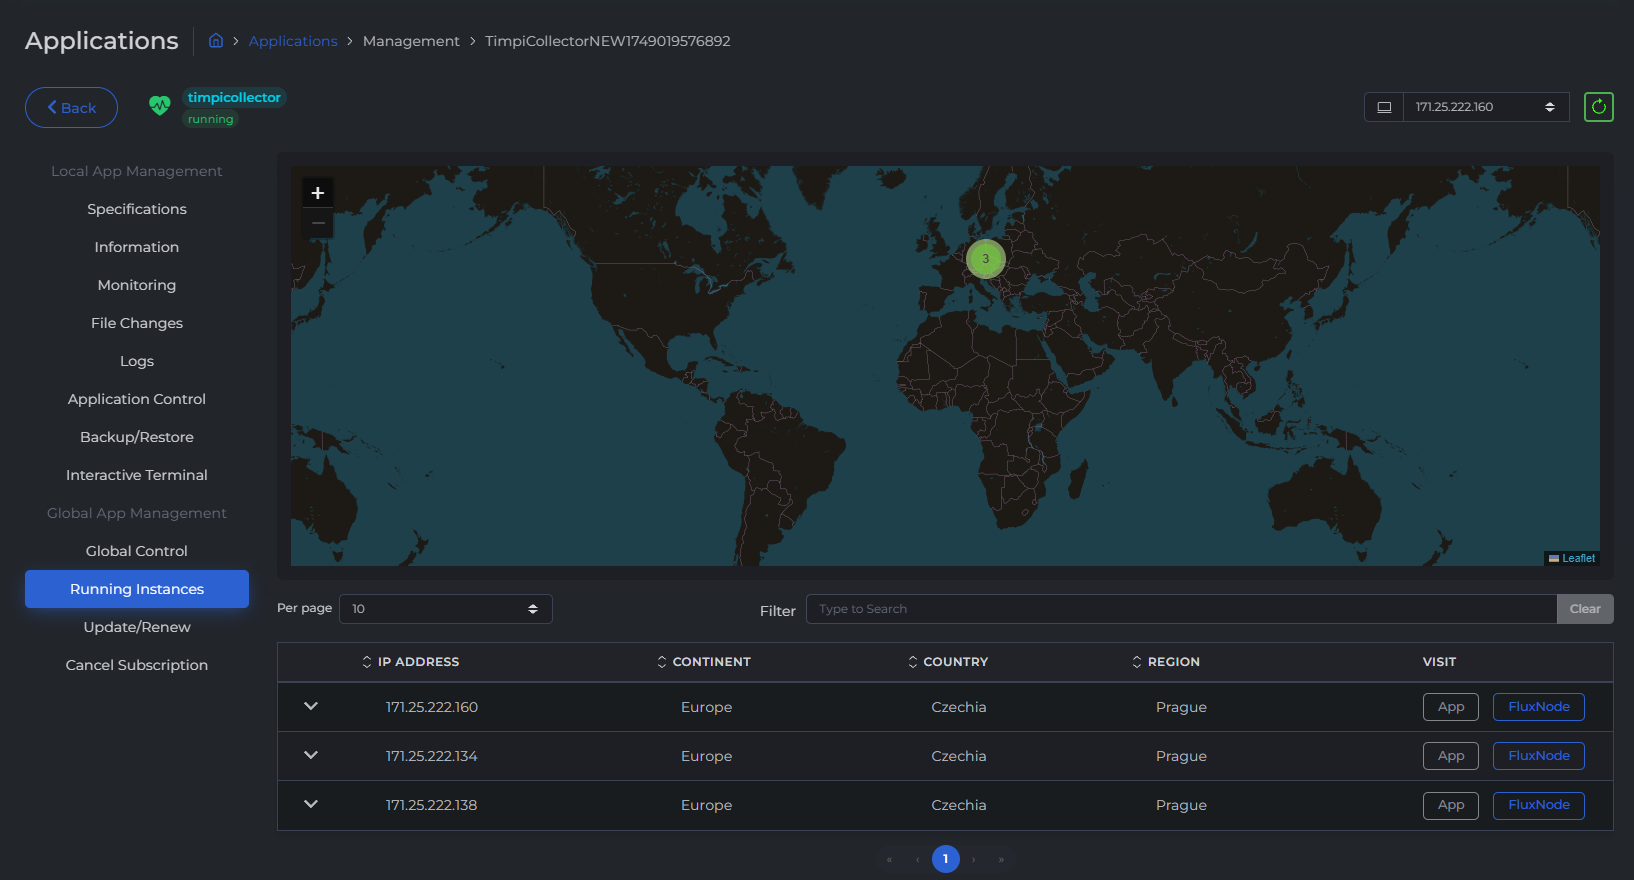Click the green refresh icon button
1634x880 pixels.
(x=1598, y=107)
